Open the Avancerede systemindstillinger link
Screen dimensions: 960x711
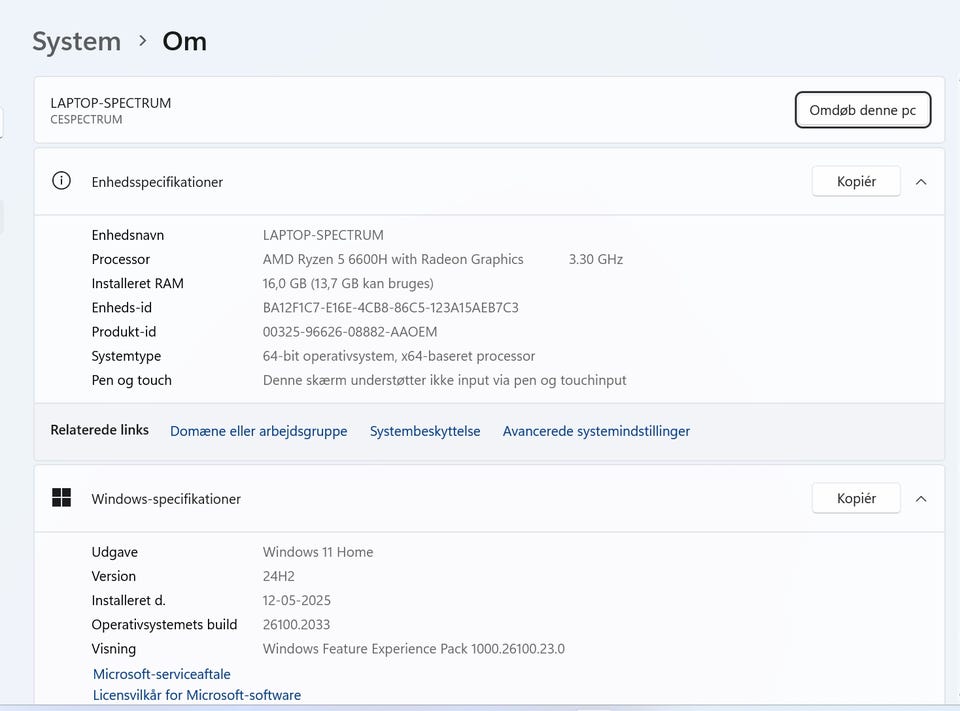[x=596, y=431]
